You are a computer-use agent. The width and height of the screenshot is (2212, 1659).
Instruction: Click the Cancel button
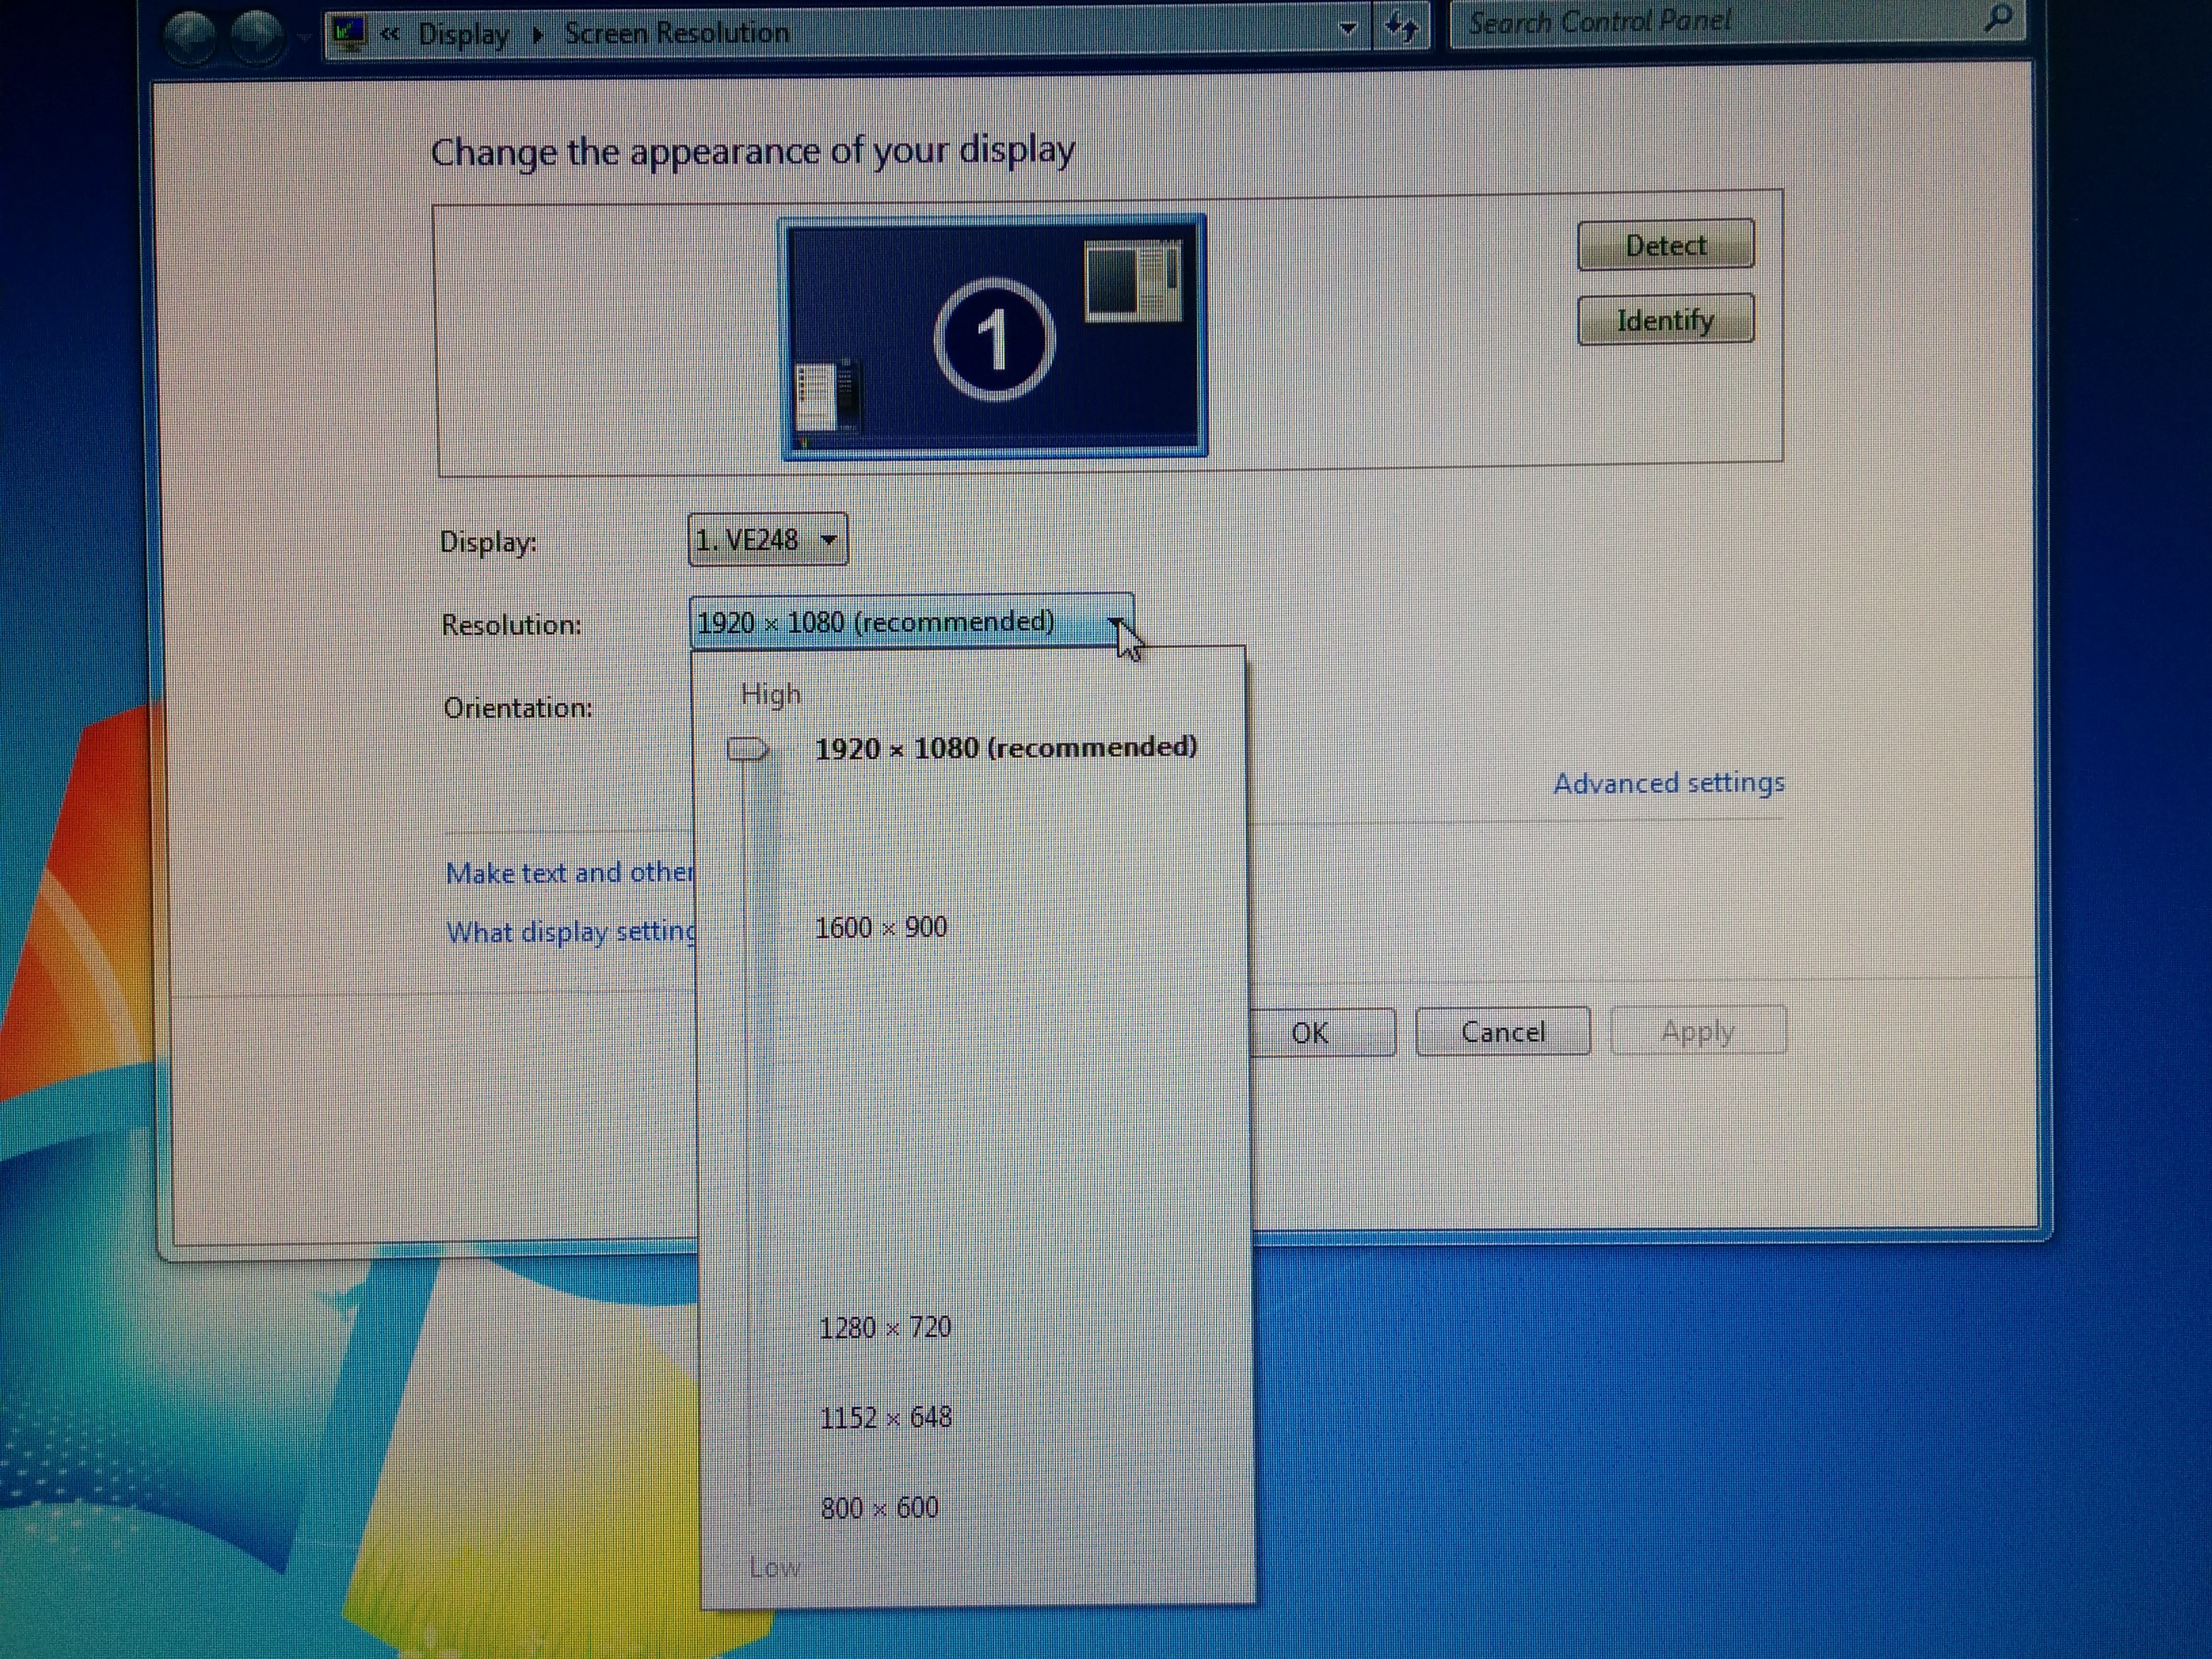(x=1503, y=1032)
